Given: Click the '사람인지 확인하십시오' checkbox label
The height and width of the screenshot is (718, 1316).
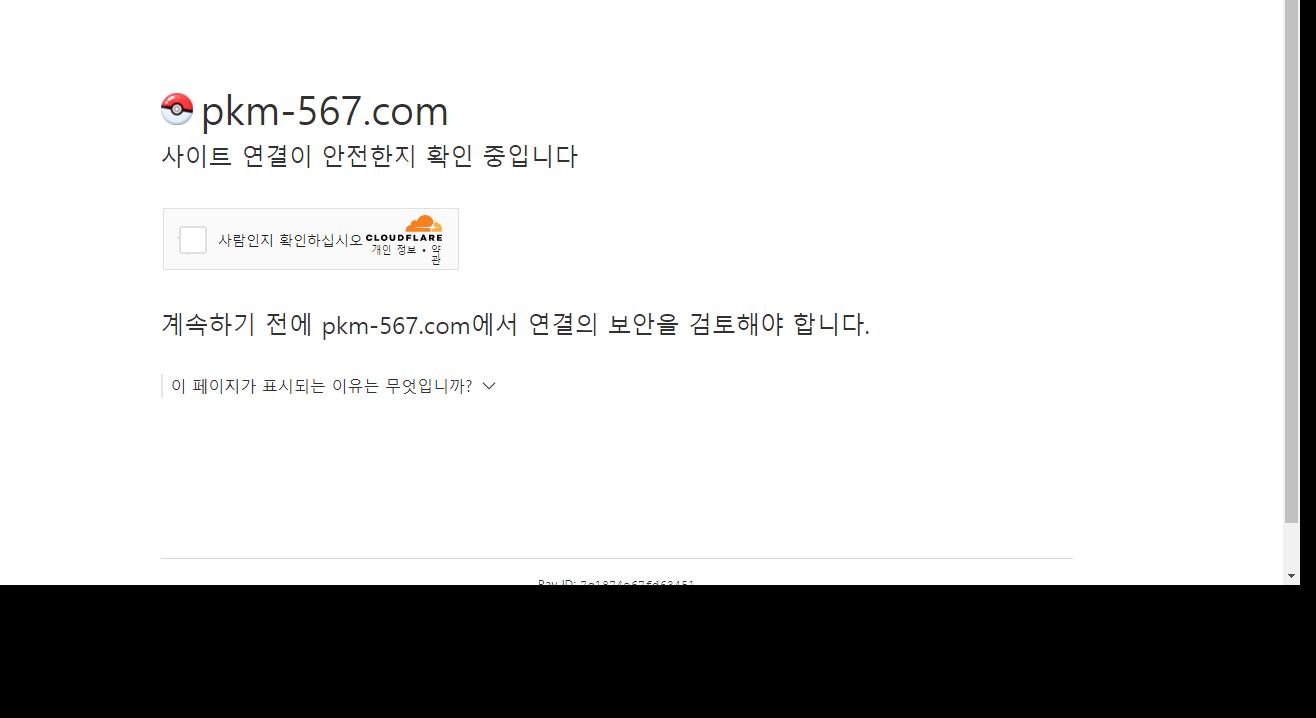Looking at the screenshot, I should coord(290,240).
